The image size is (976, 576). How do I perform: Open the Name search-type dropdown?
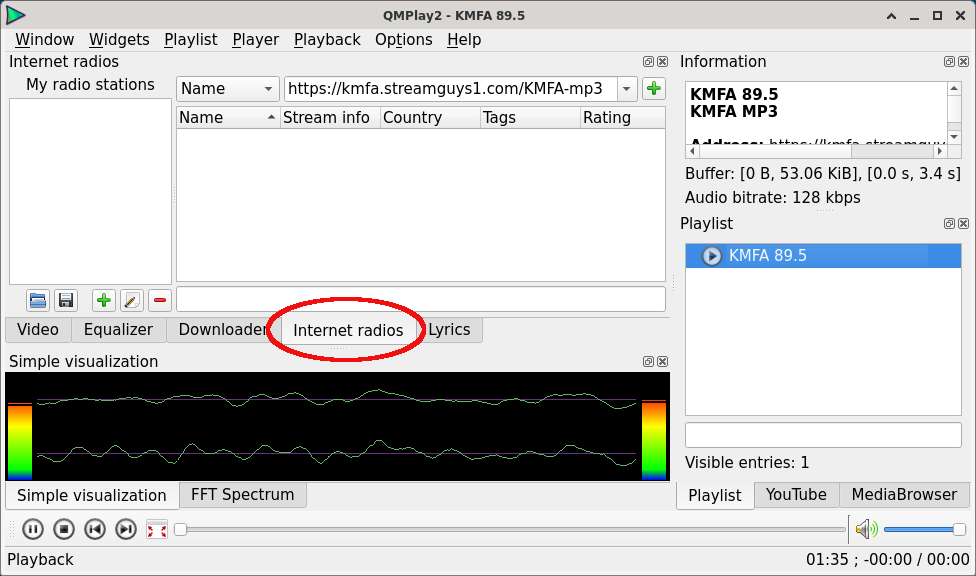[228, 88]
